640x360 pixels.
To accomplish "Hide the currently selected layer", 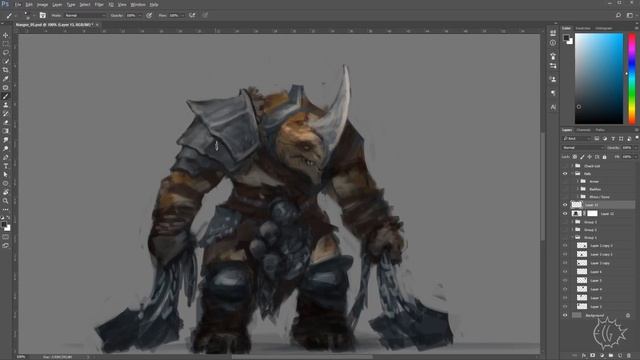I will pos(565,204).
